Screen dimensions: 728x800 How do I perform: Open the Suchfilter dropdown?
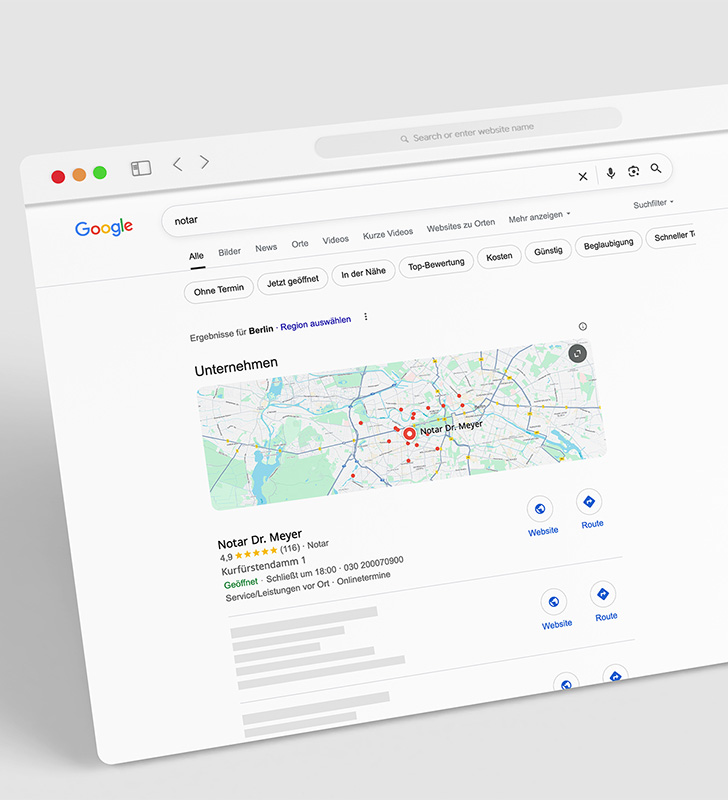point(653,204)
